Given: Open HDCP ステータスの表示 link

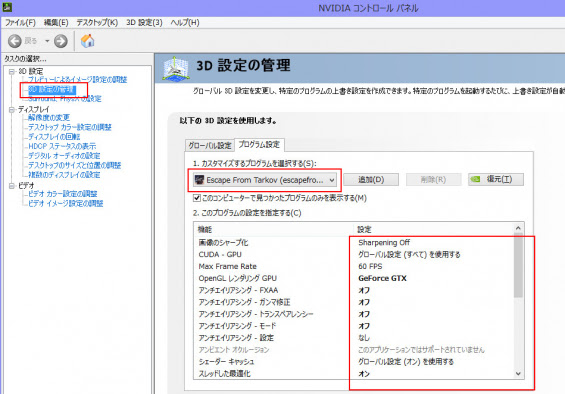Looking at the screenshot, I should (x=62, y=146).
